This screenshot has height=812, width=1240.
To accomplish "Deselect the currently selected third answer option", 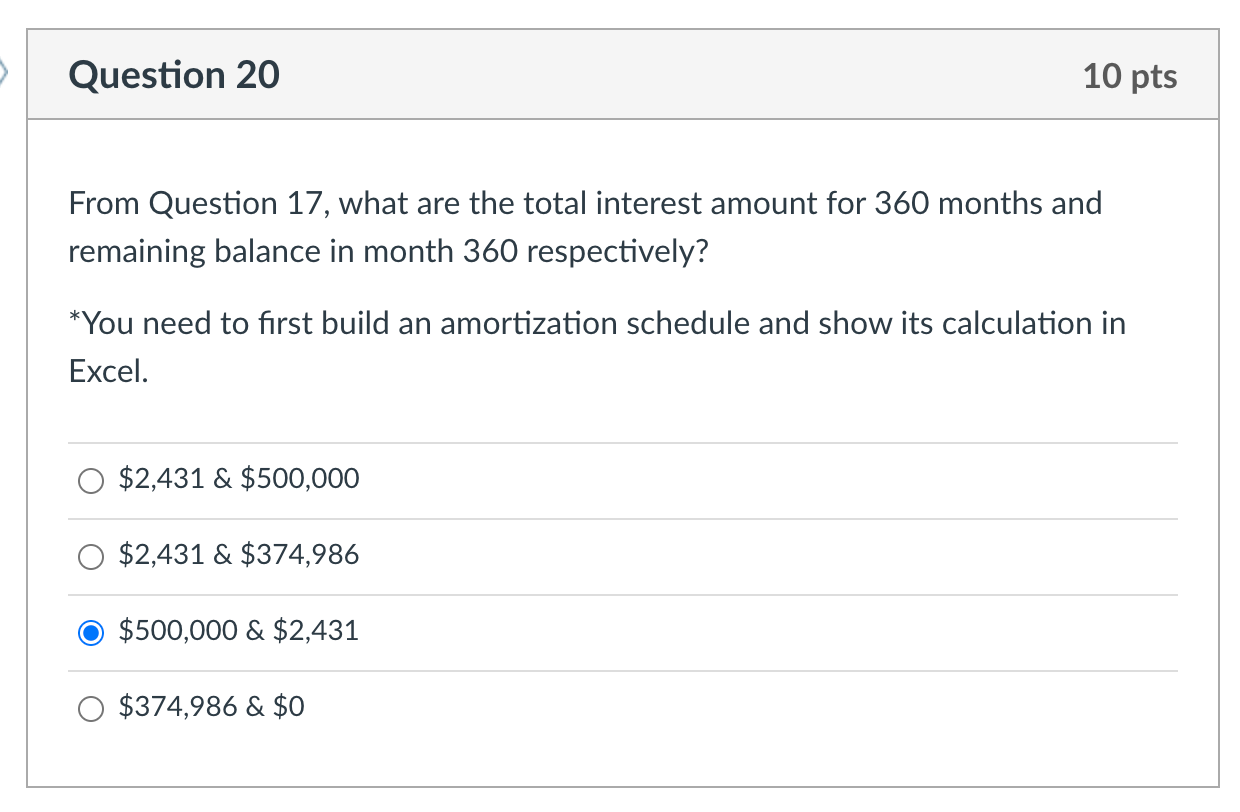I will pyautogui.click(x=91, y=633).
